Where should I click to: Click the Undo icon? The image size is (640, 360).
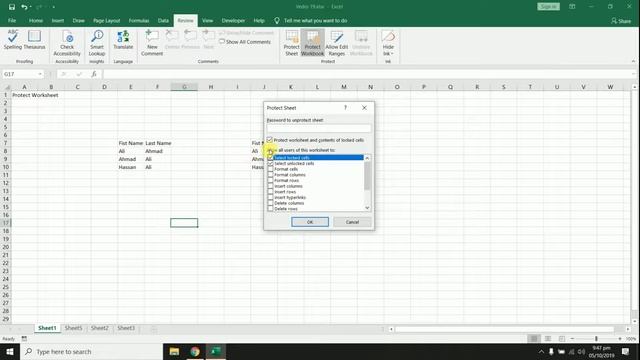click(24, 7)
